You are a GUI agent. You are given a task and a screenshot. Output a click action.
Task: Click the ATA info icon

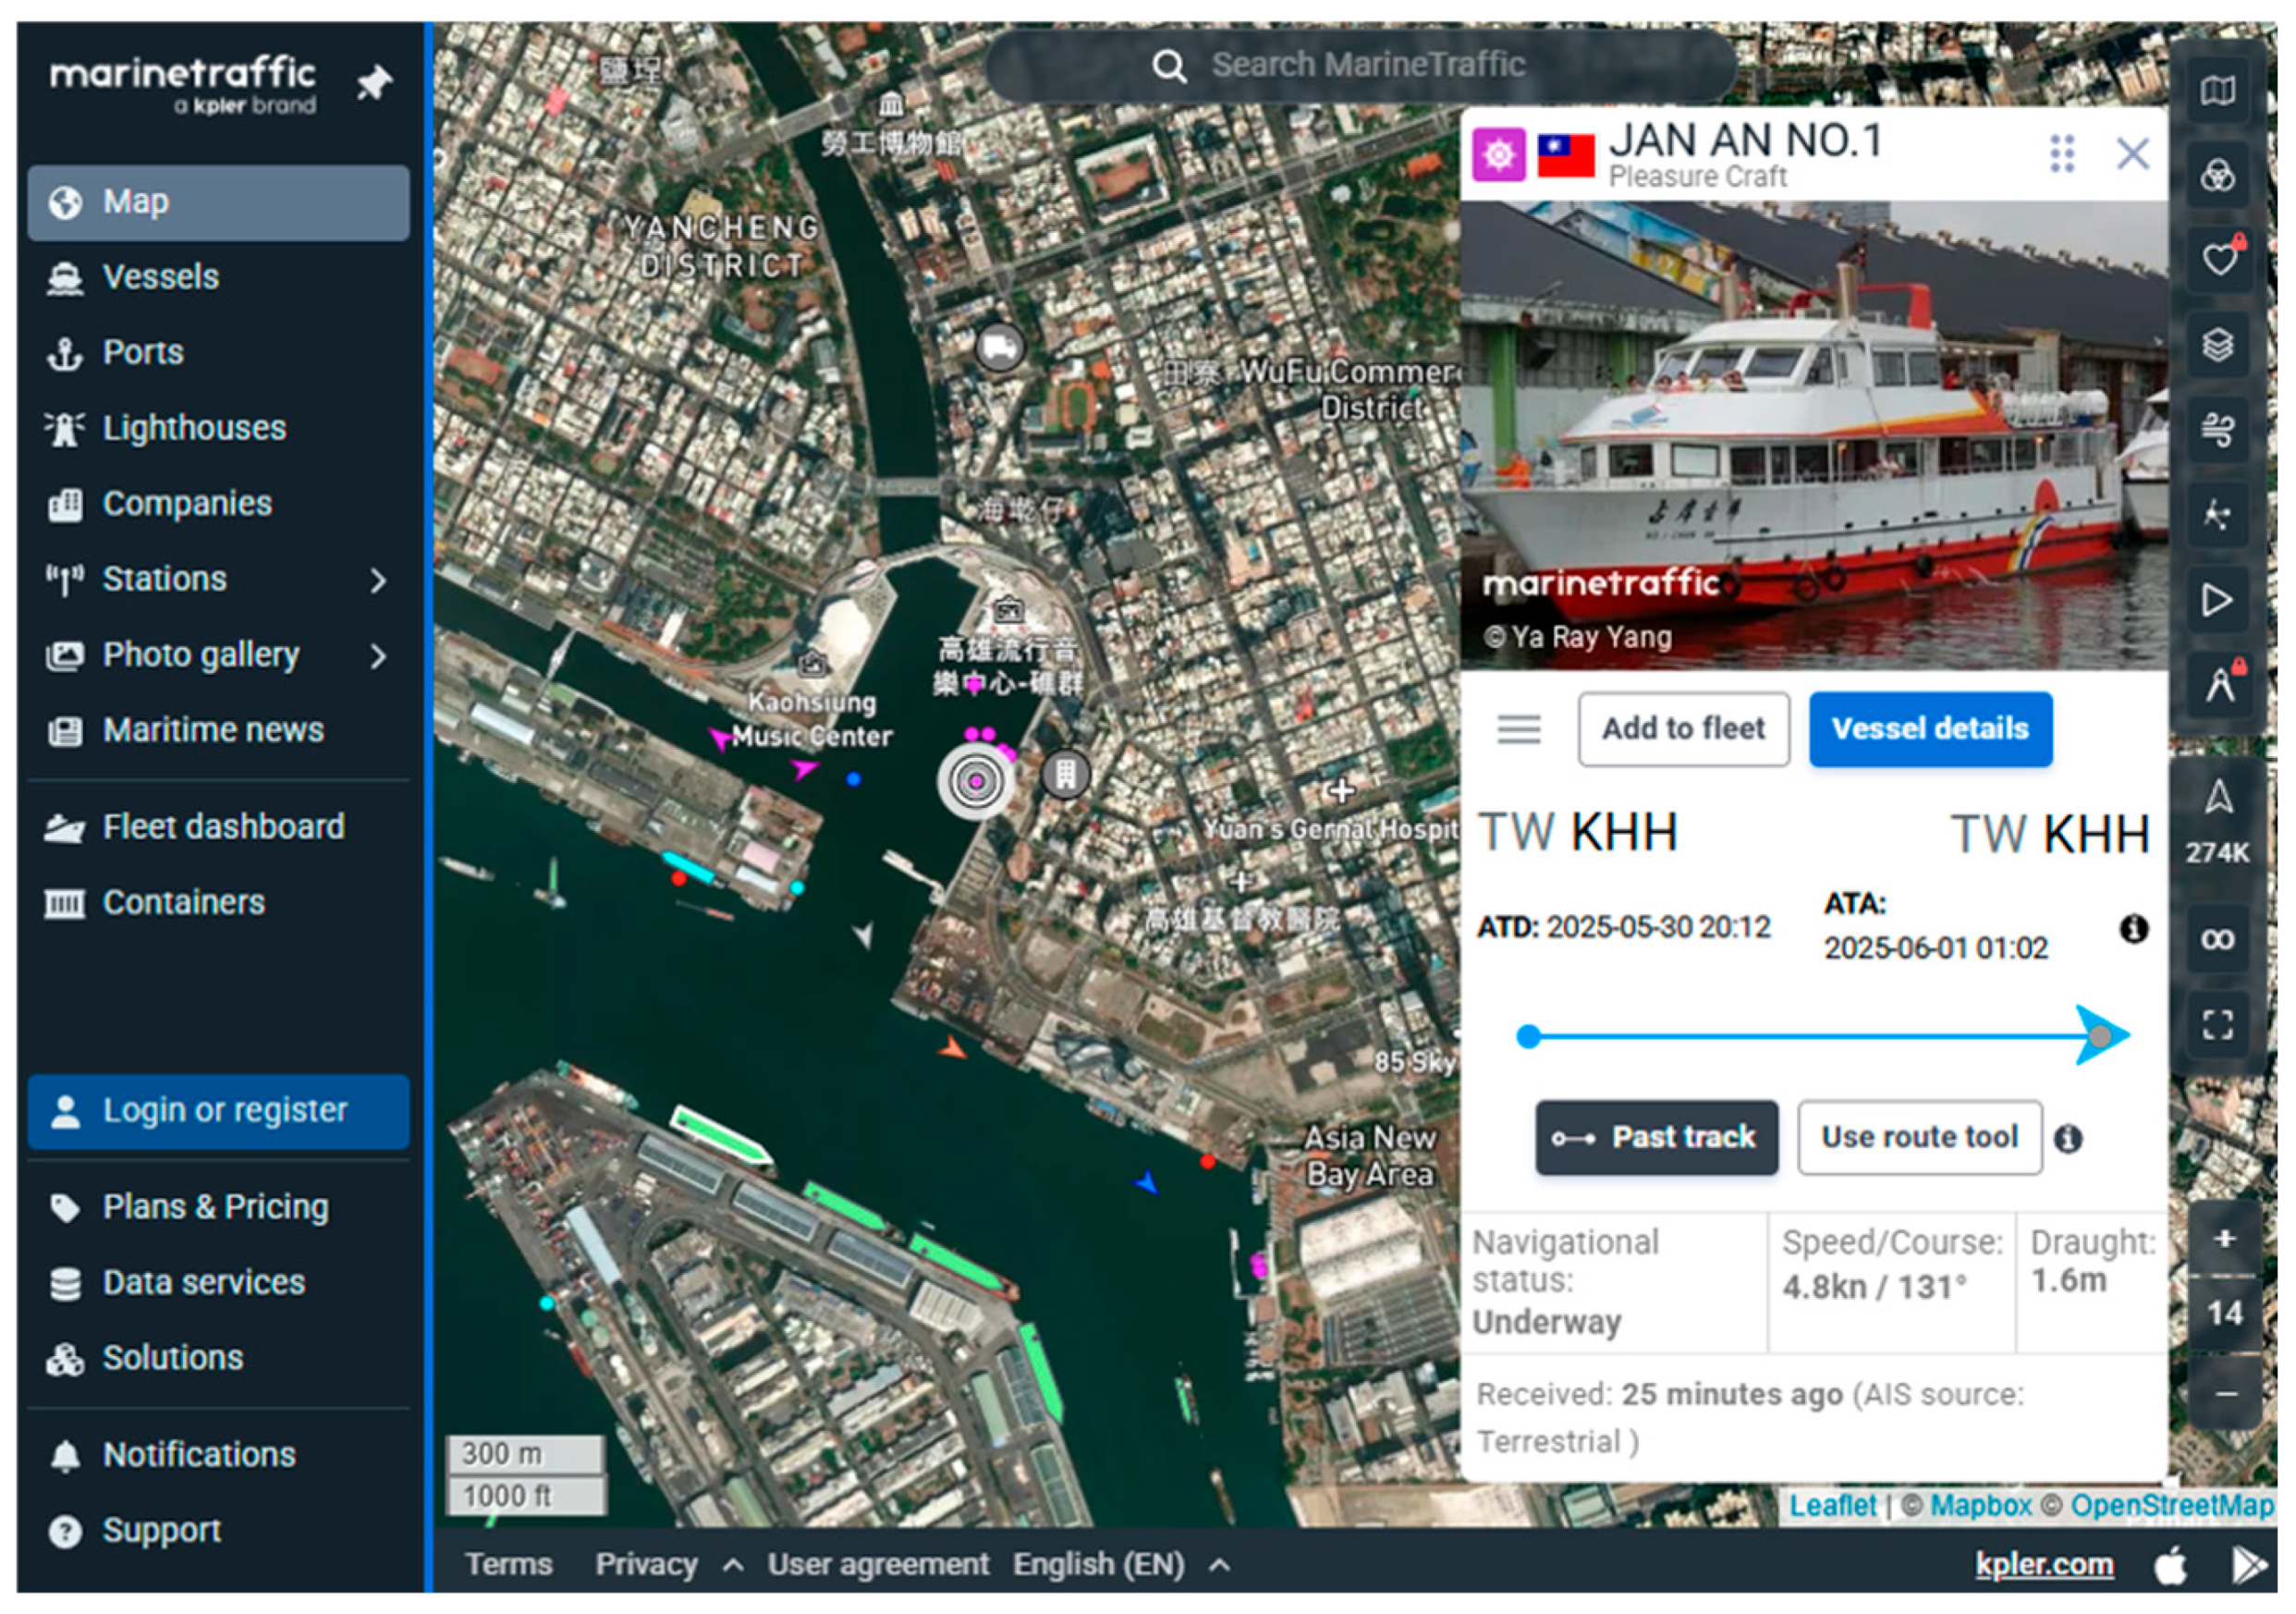2133,929
